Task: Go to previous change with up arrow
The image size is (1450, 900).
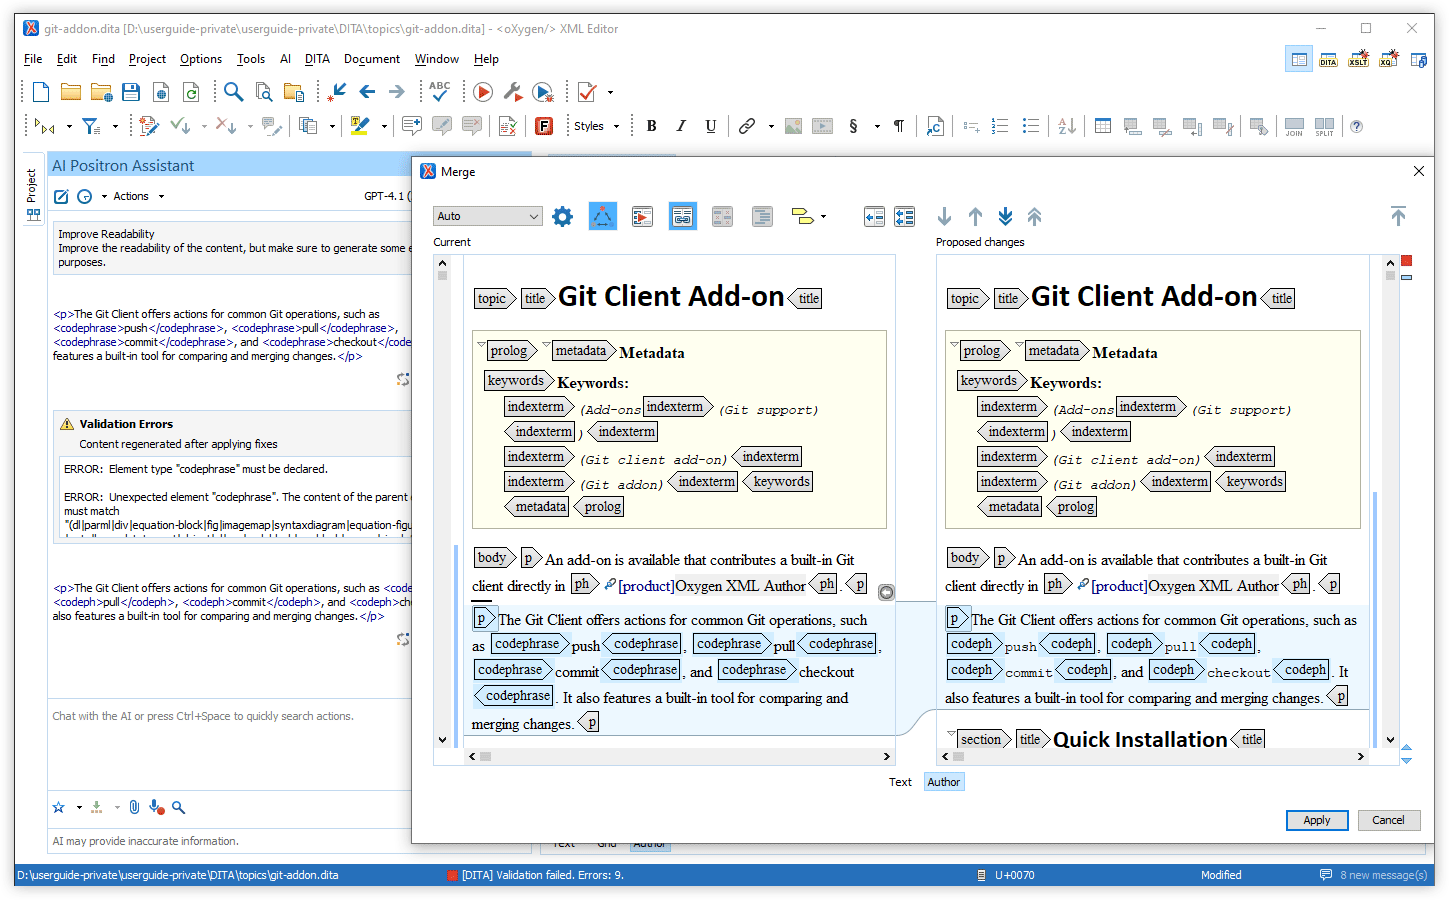Action: (x=975, y=216)
